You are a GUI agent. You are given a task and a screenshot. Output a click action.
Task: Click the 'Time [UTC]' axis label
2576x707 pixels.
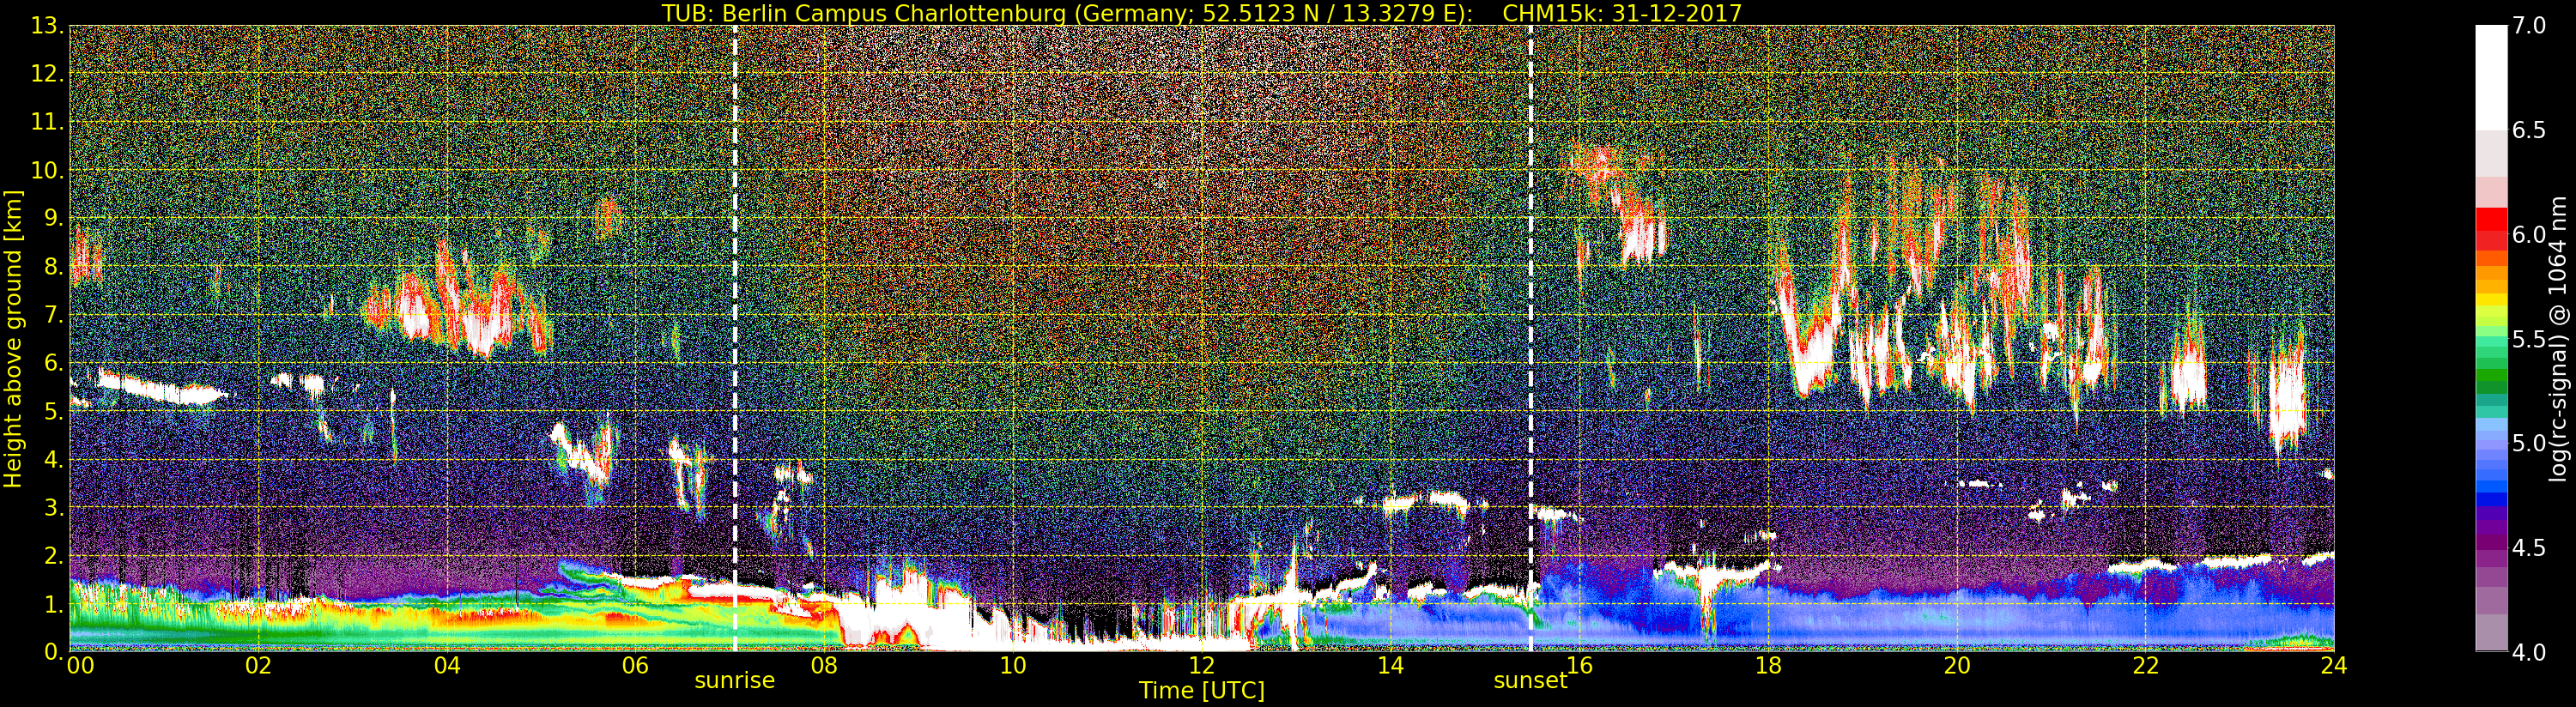coord(1201,691)
